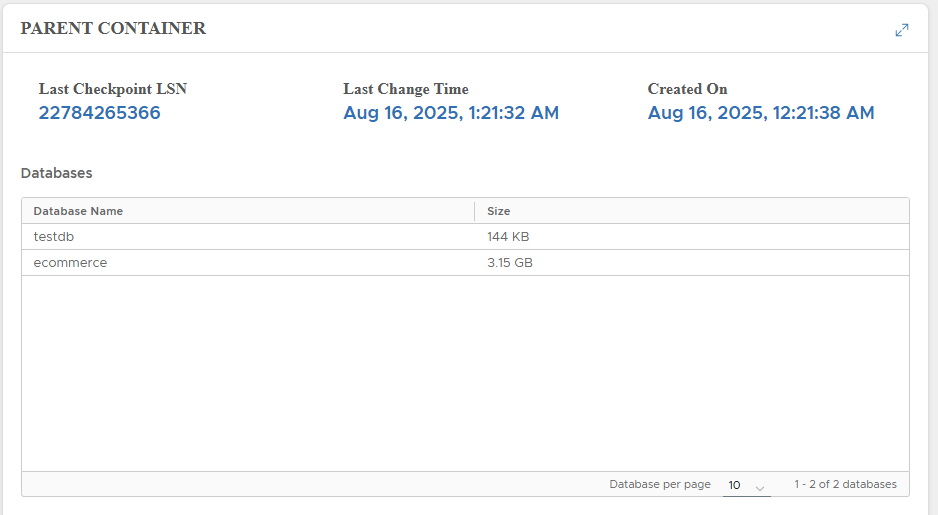Click the Created On label
Screen dimensions: 938x515
688,89
